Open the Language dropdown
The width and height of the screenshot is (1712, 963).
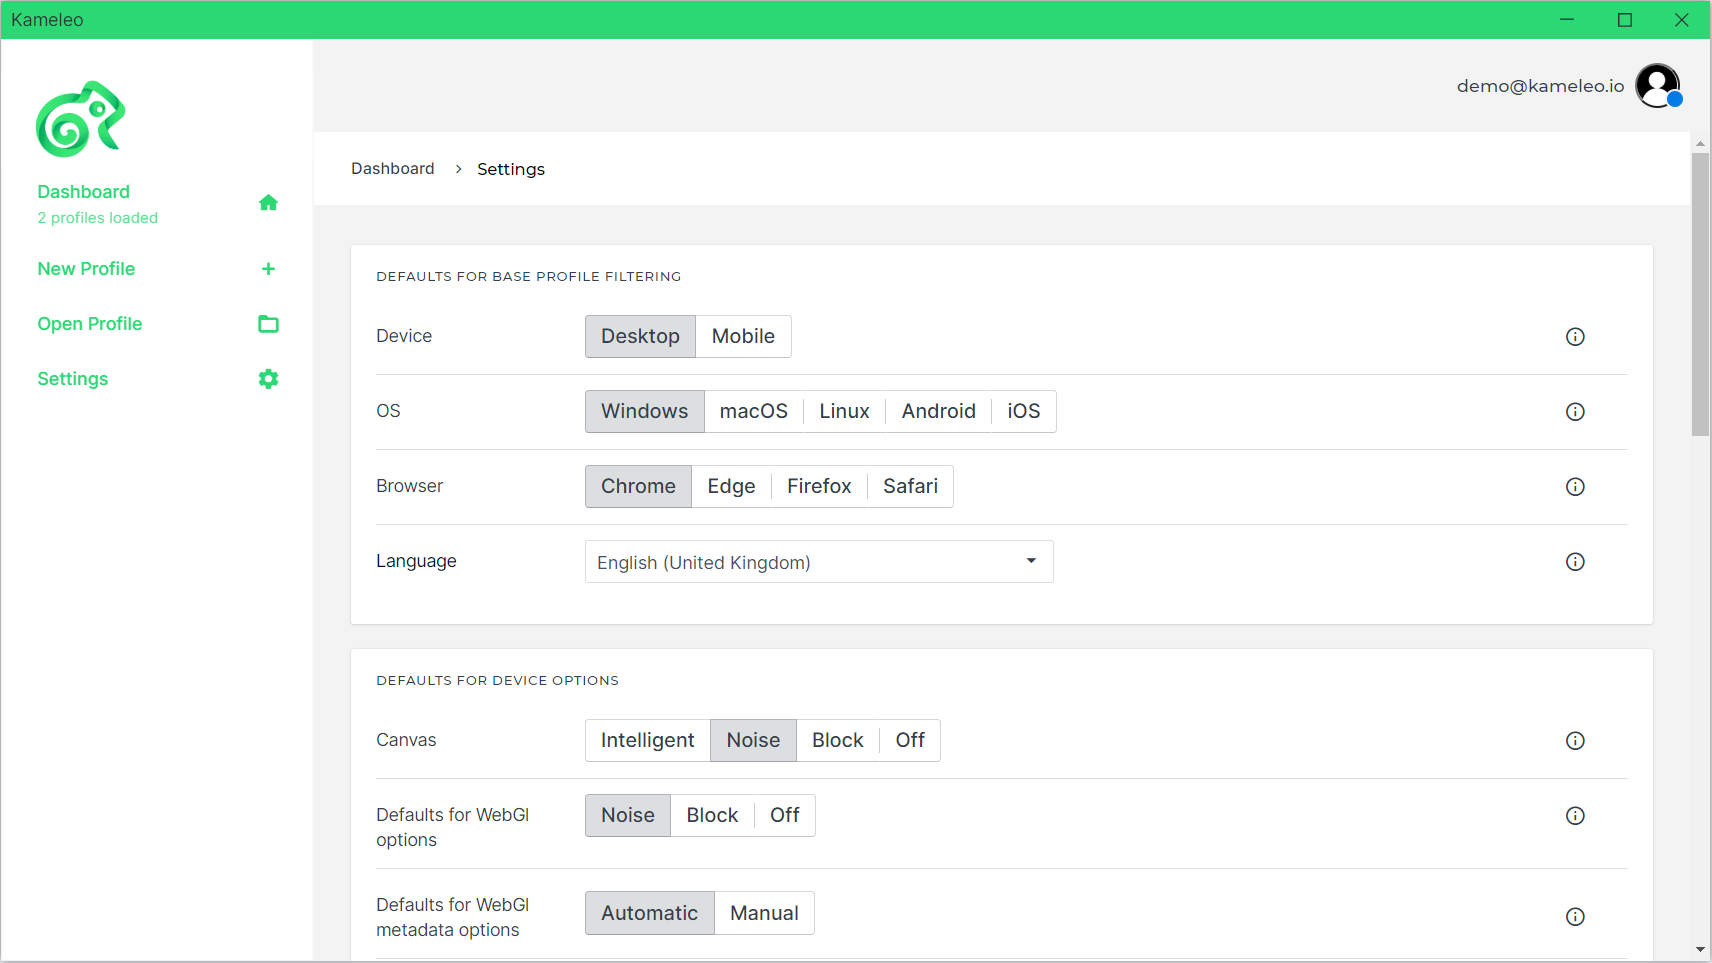coord(818,562)
